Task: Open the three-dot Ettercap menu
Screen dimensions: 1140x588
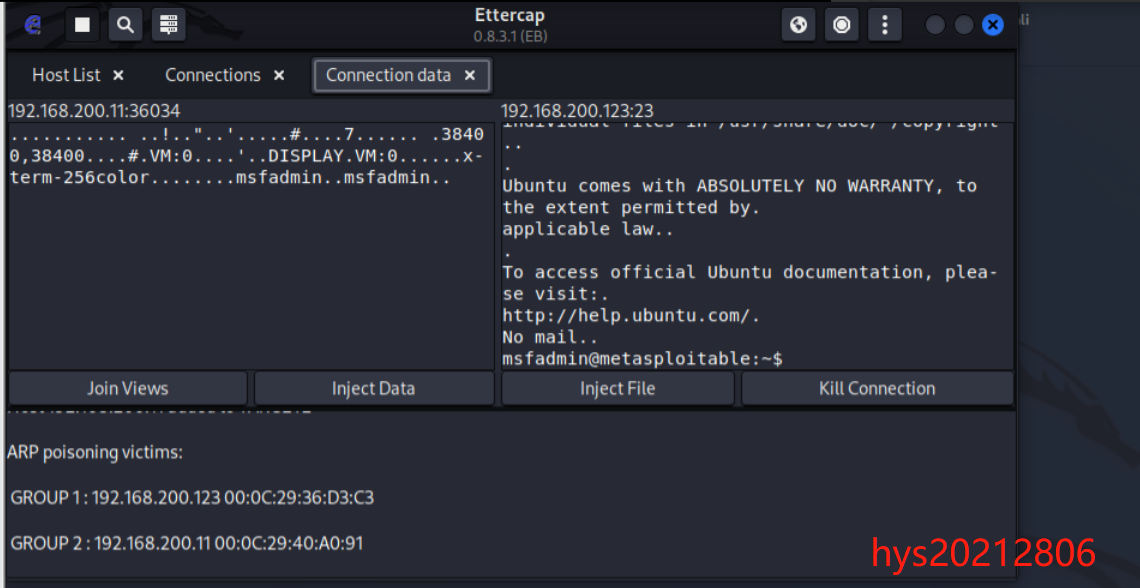Action: 885,25
